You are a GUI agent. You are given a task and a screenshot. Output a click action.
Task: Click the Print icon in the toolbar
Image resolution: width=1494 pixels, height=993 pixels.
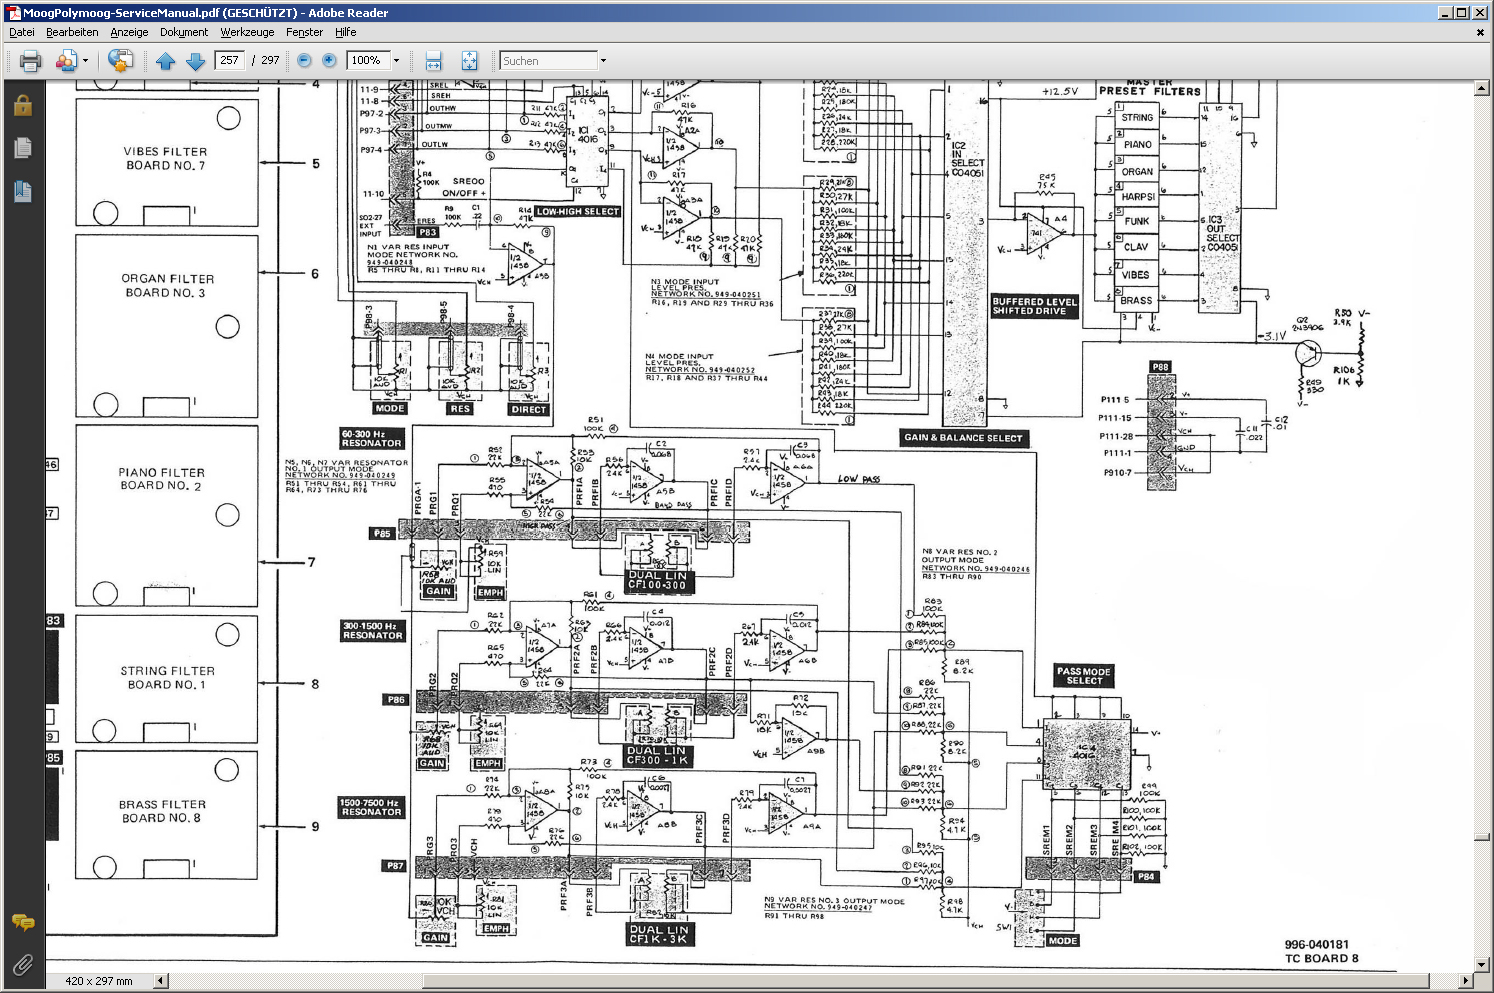(x=30, y=61)
